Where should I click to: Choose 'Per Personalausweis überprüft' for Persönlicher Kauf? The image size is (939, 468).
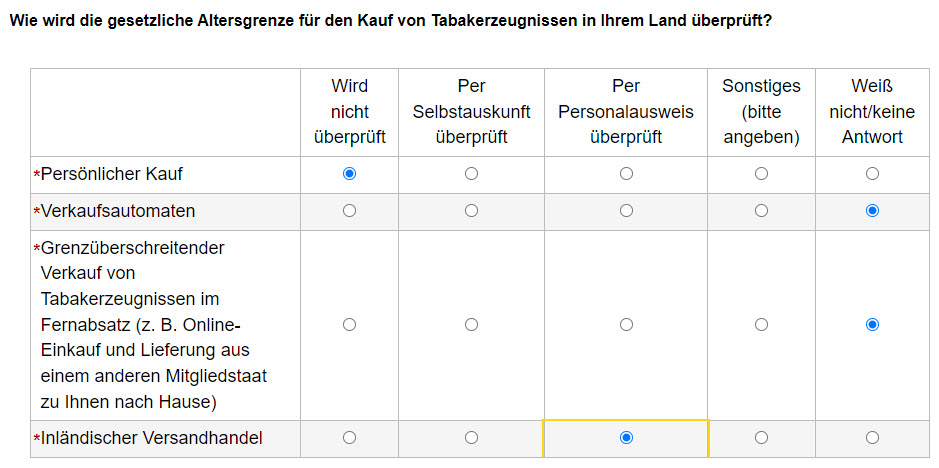(626, 174)
